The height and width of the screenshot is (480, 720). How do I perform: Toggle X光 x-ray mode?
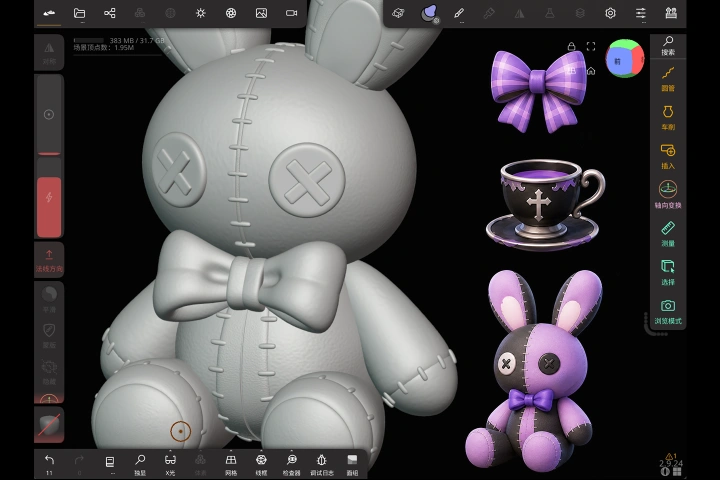click(170, 464)
